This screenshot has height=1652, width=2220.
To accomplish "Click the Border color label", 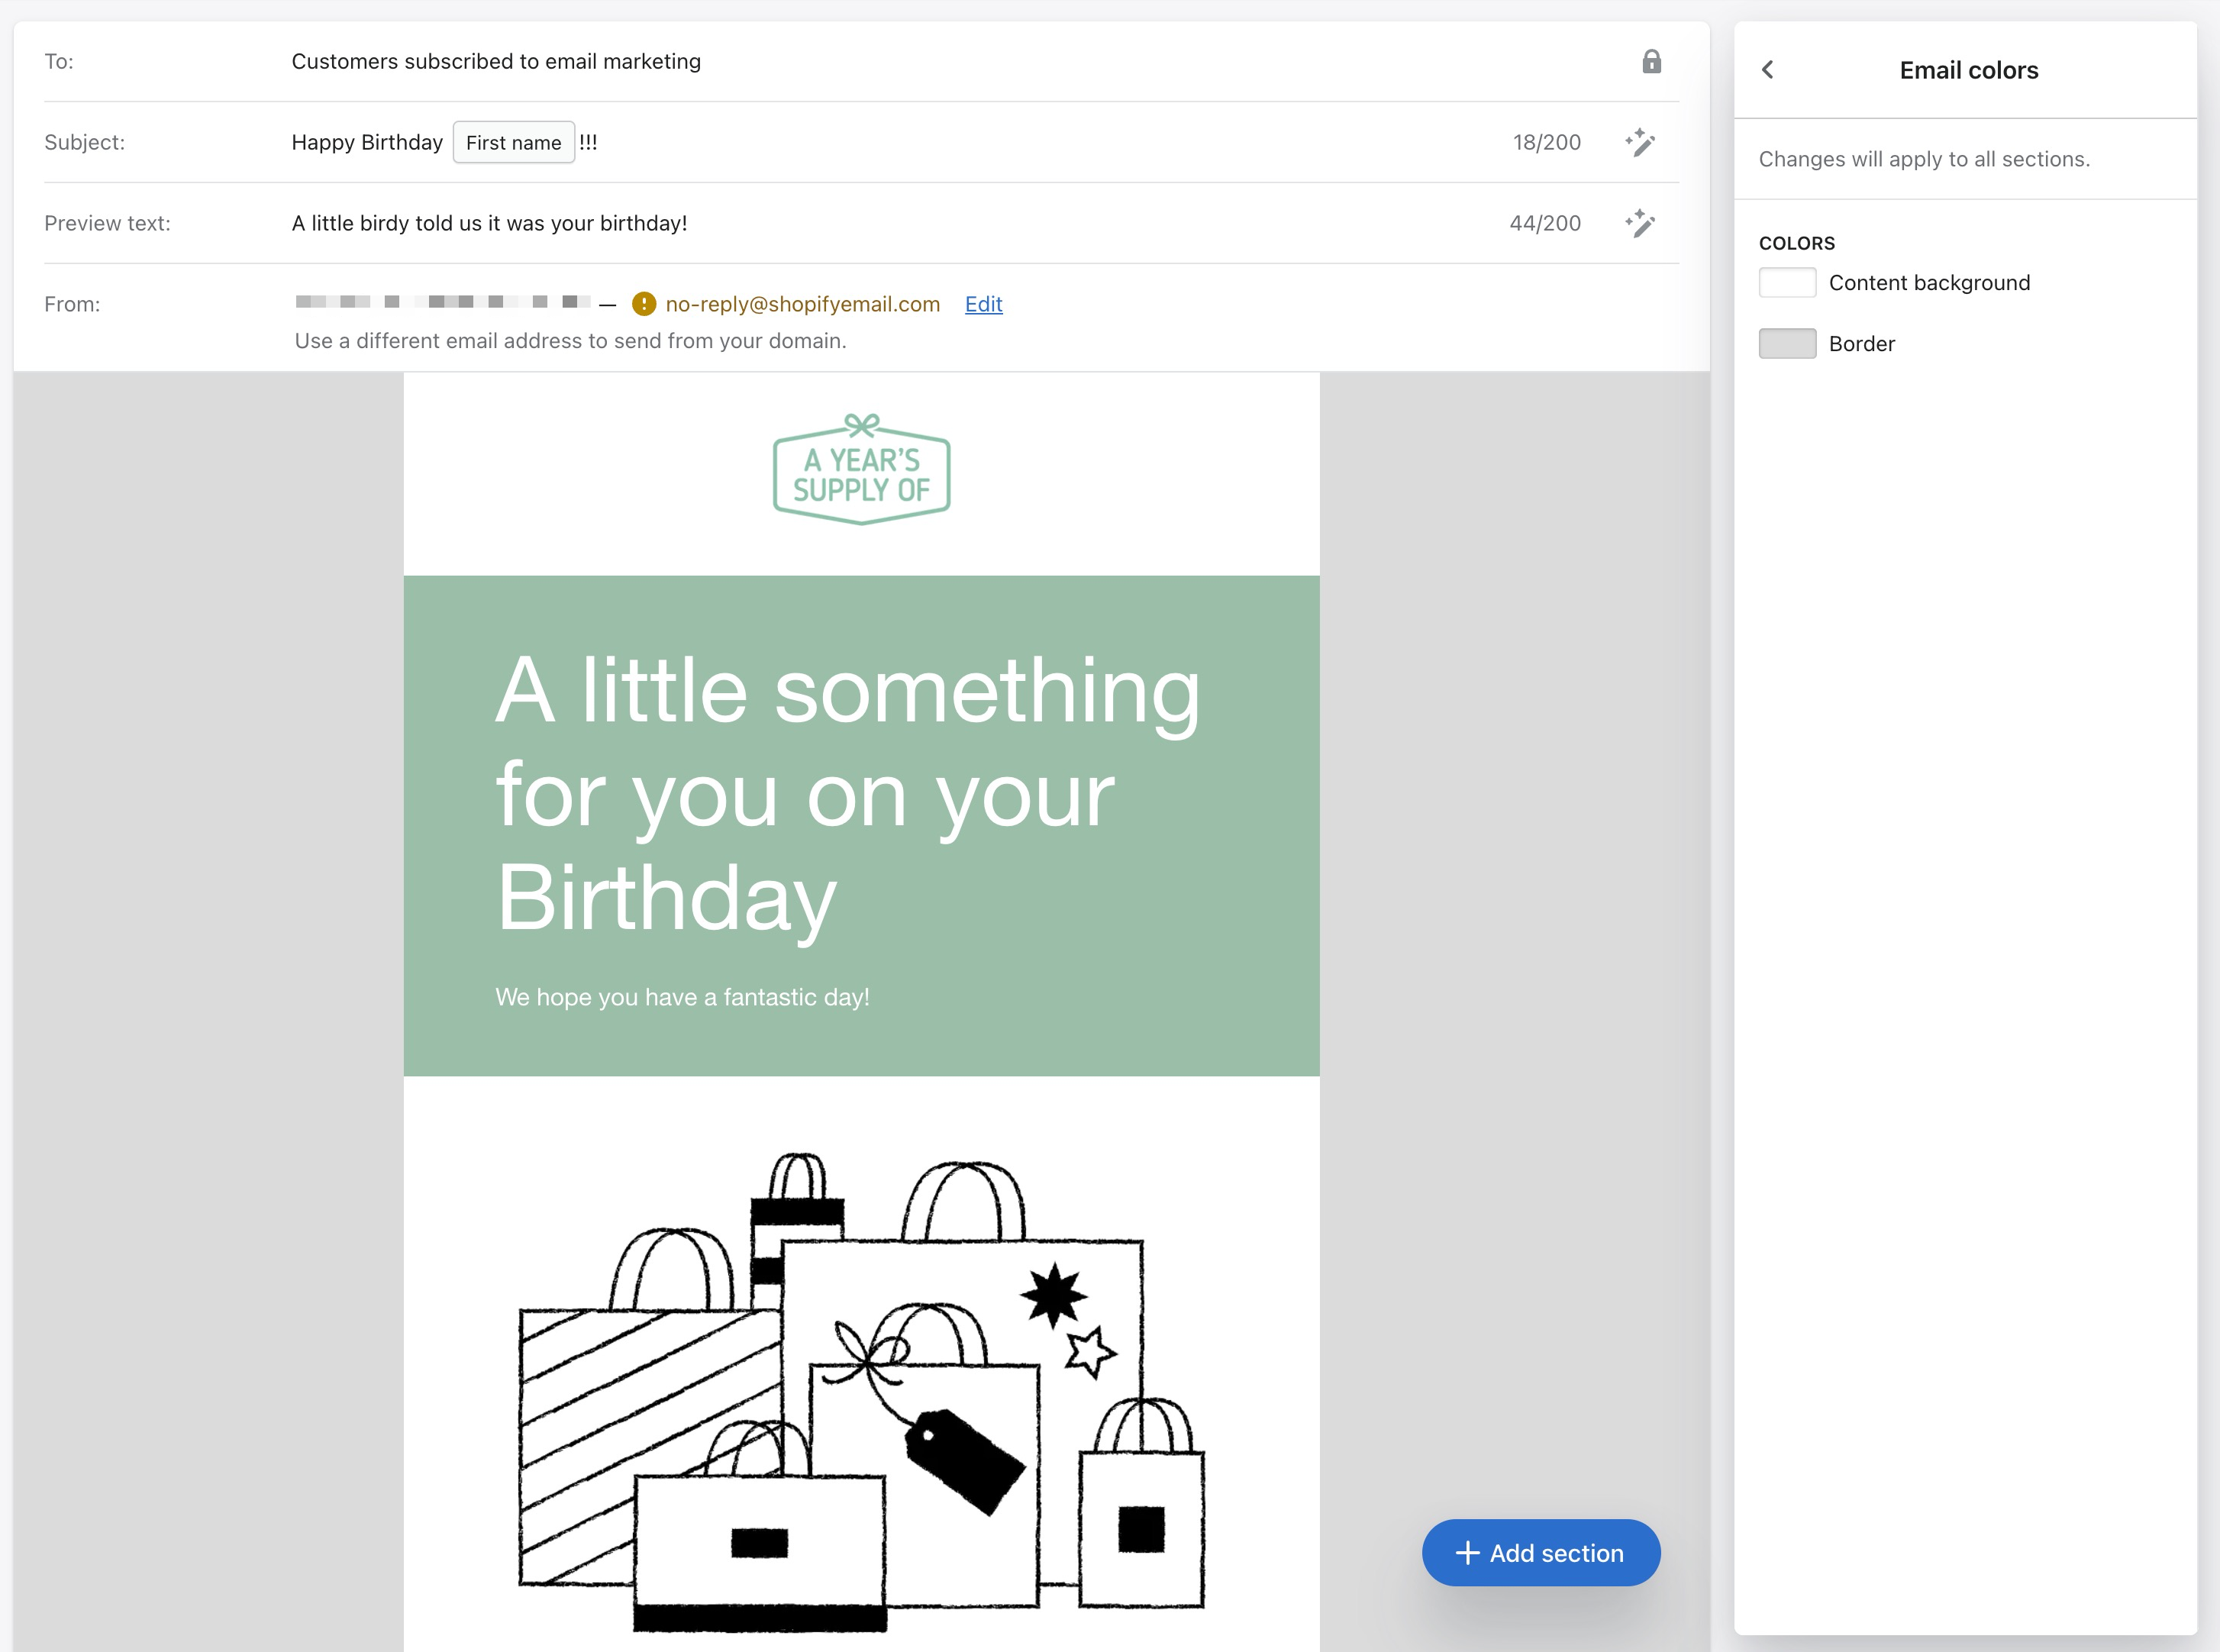I will point(1861,344).
